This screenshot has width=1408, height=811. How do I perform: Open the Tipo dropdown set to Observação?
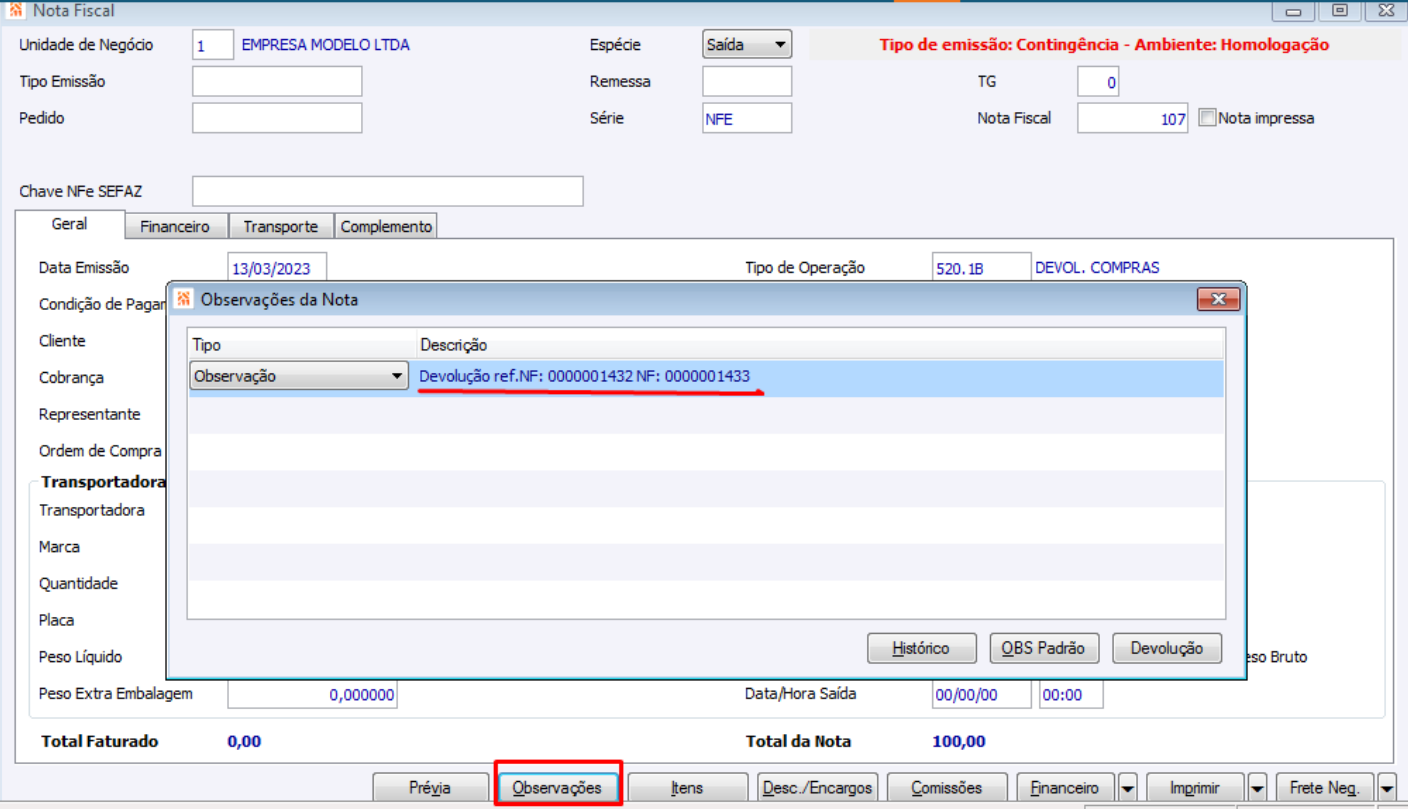click(x=299, y=377)
